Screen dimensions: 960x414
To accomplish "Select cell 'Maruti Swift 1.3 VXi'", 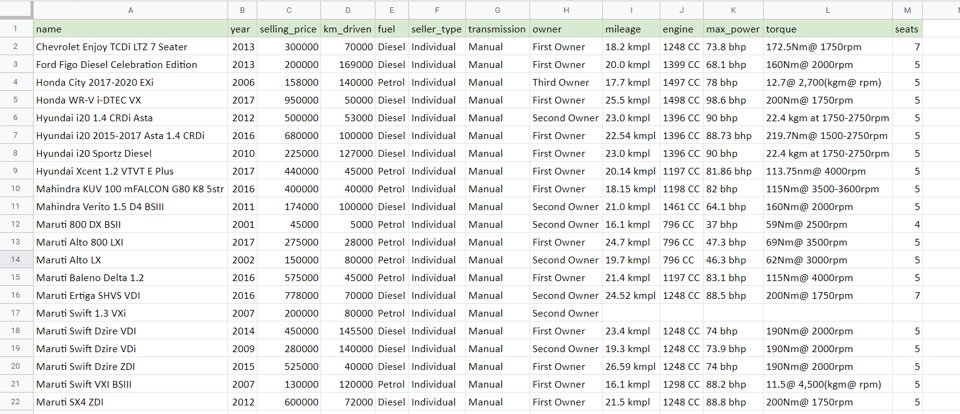I will pos(130,313).
